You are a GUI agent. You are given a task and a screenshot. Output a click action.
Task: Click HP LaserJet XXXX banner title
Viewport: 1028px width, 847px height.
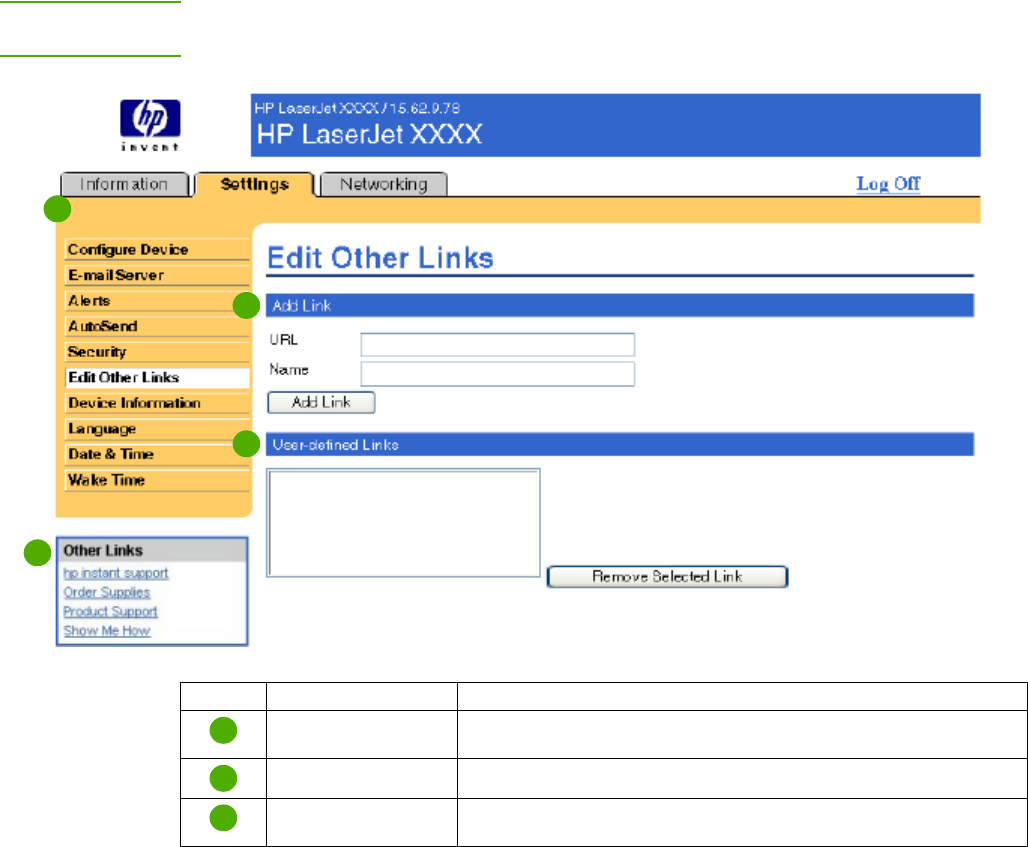pos(370,134)
